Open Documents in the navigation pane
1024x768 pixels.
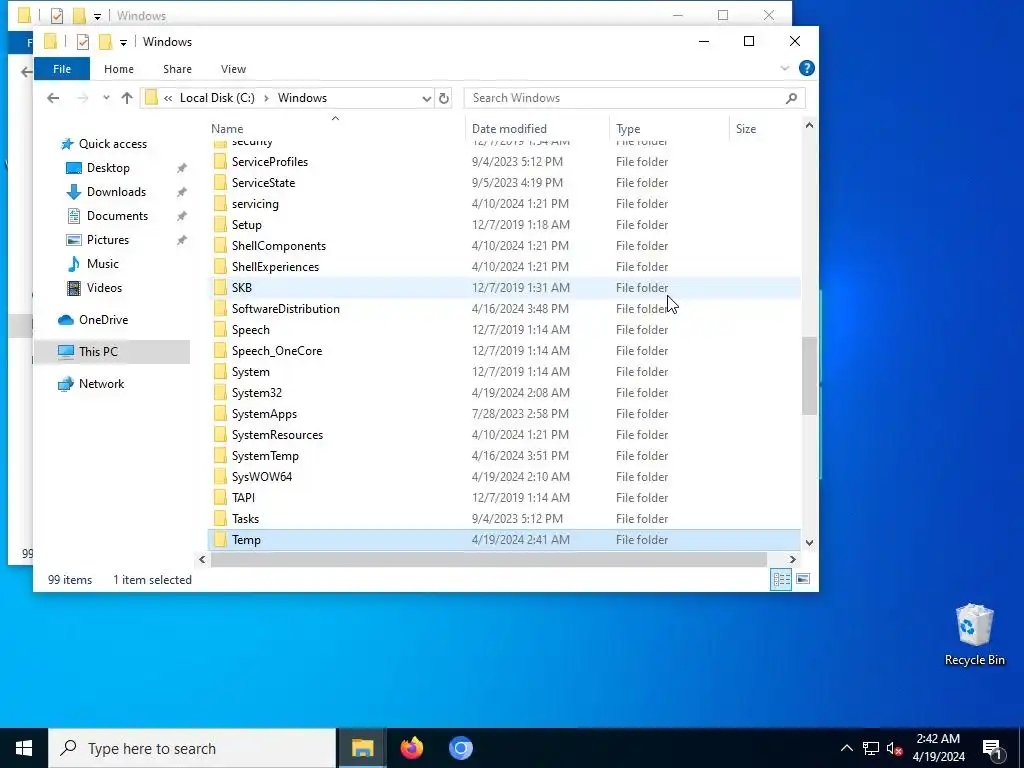click(117, 216)
